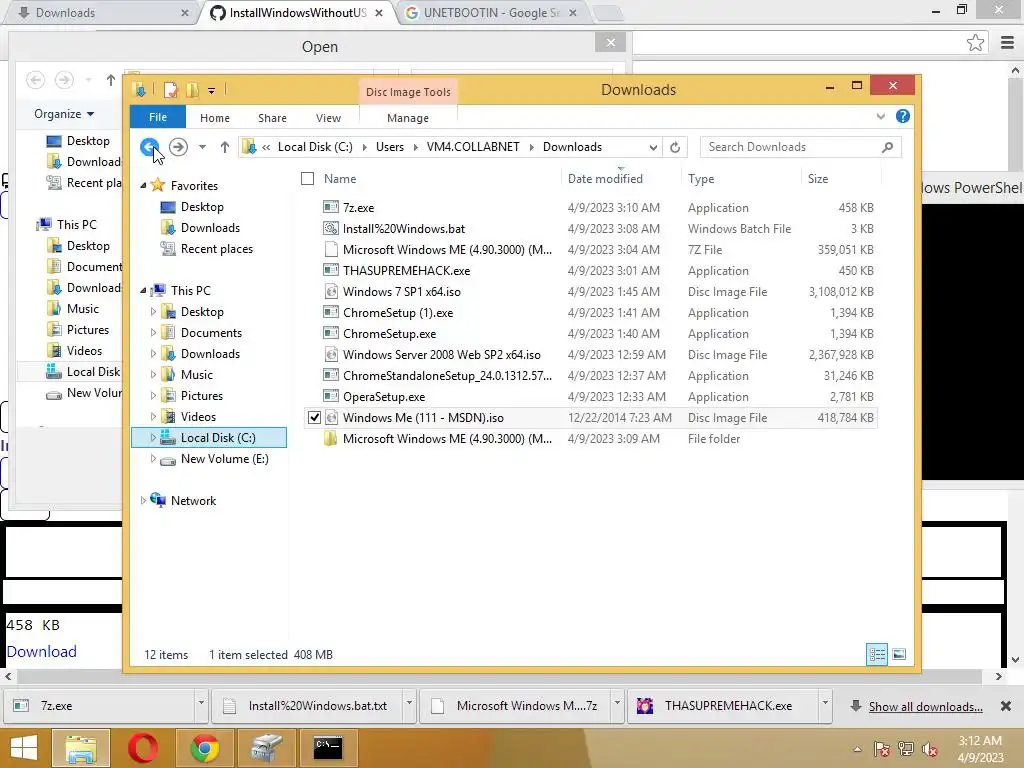Click Show all downloads link
1024x768 pixels.
pyautogui.click(x=925, y=707)
